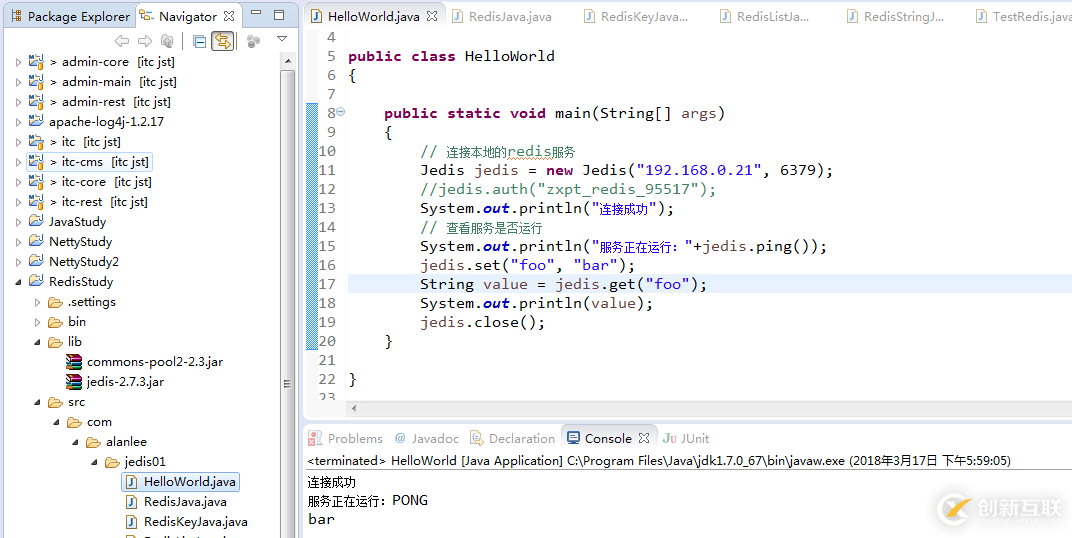Expand the .settings folder
Screen dimensions: 1072x538
pos(38,302)
